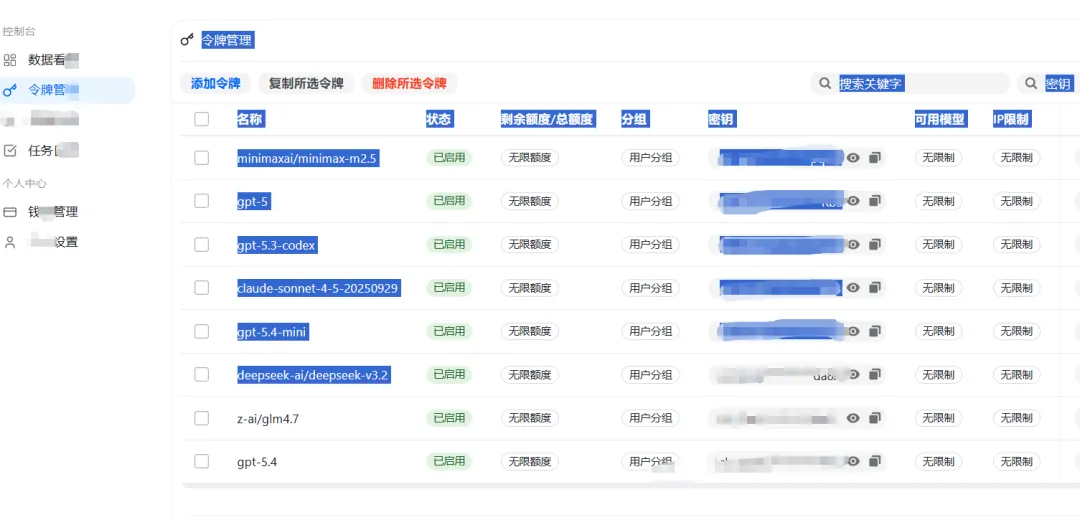Copy the gpt-5.4 token key
Screen dimensions: 1080x520
pos(875,461)
